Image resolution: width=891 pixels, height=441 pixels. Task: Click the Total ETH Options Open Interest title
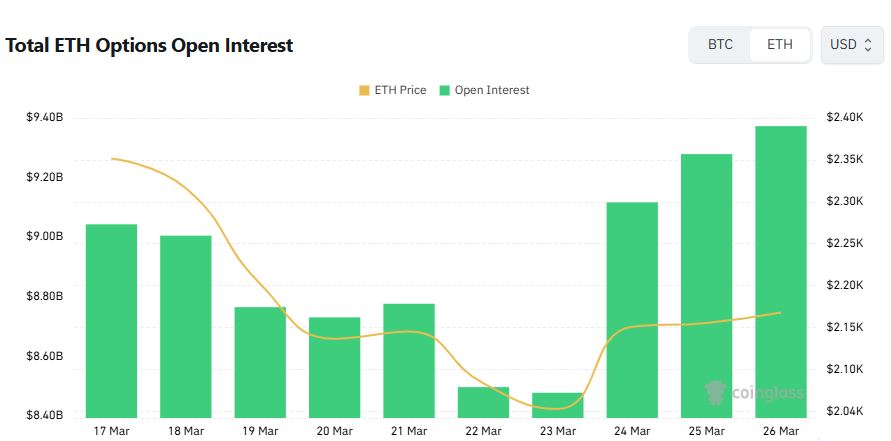[x=150, y=45]
